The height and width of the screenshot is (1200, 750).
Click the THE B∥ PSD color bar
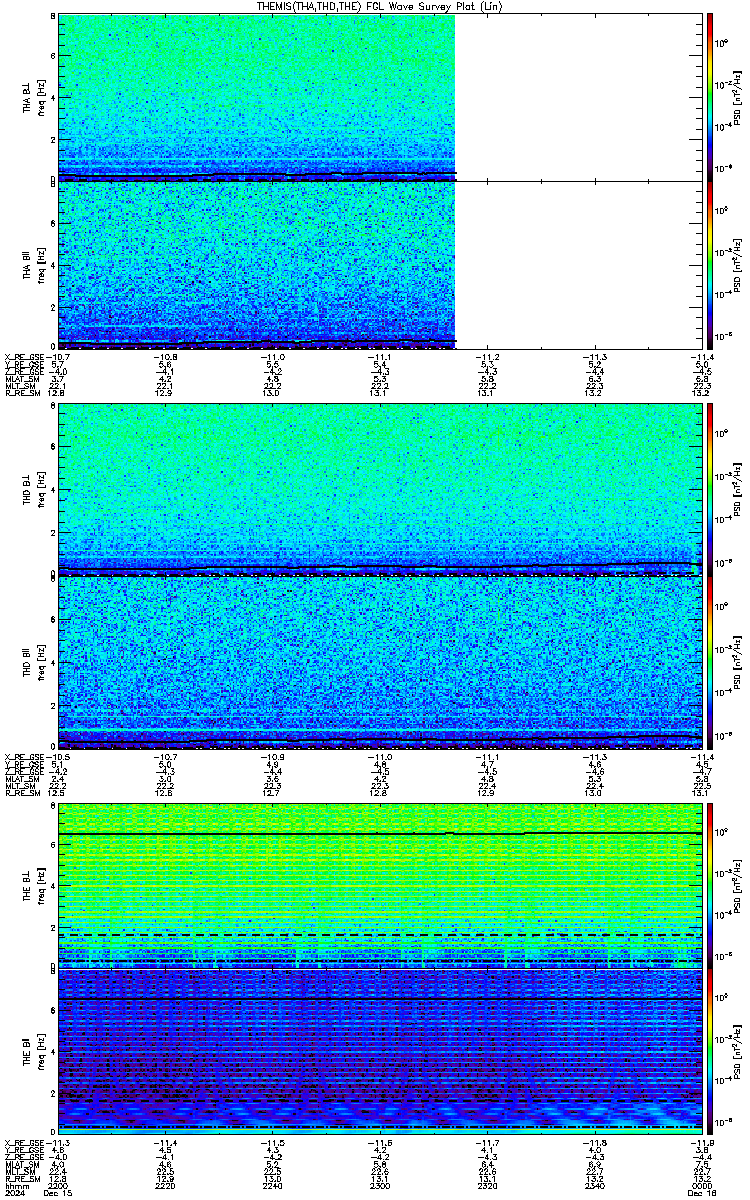(x=710, y=1050)
